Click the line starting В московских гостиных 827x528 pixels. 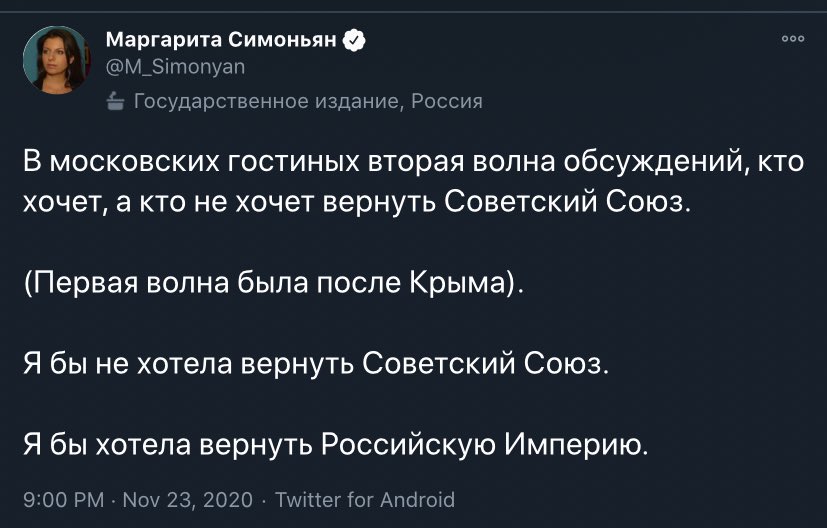tap(414, 162)
